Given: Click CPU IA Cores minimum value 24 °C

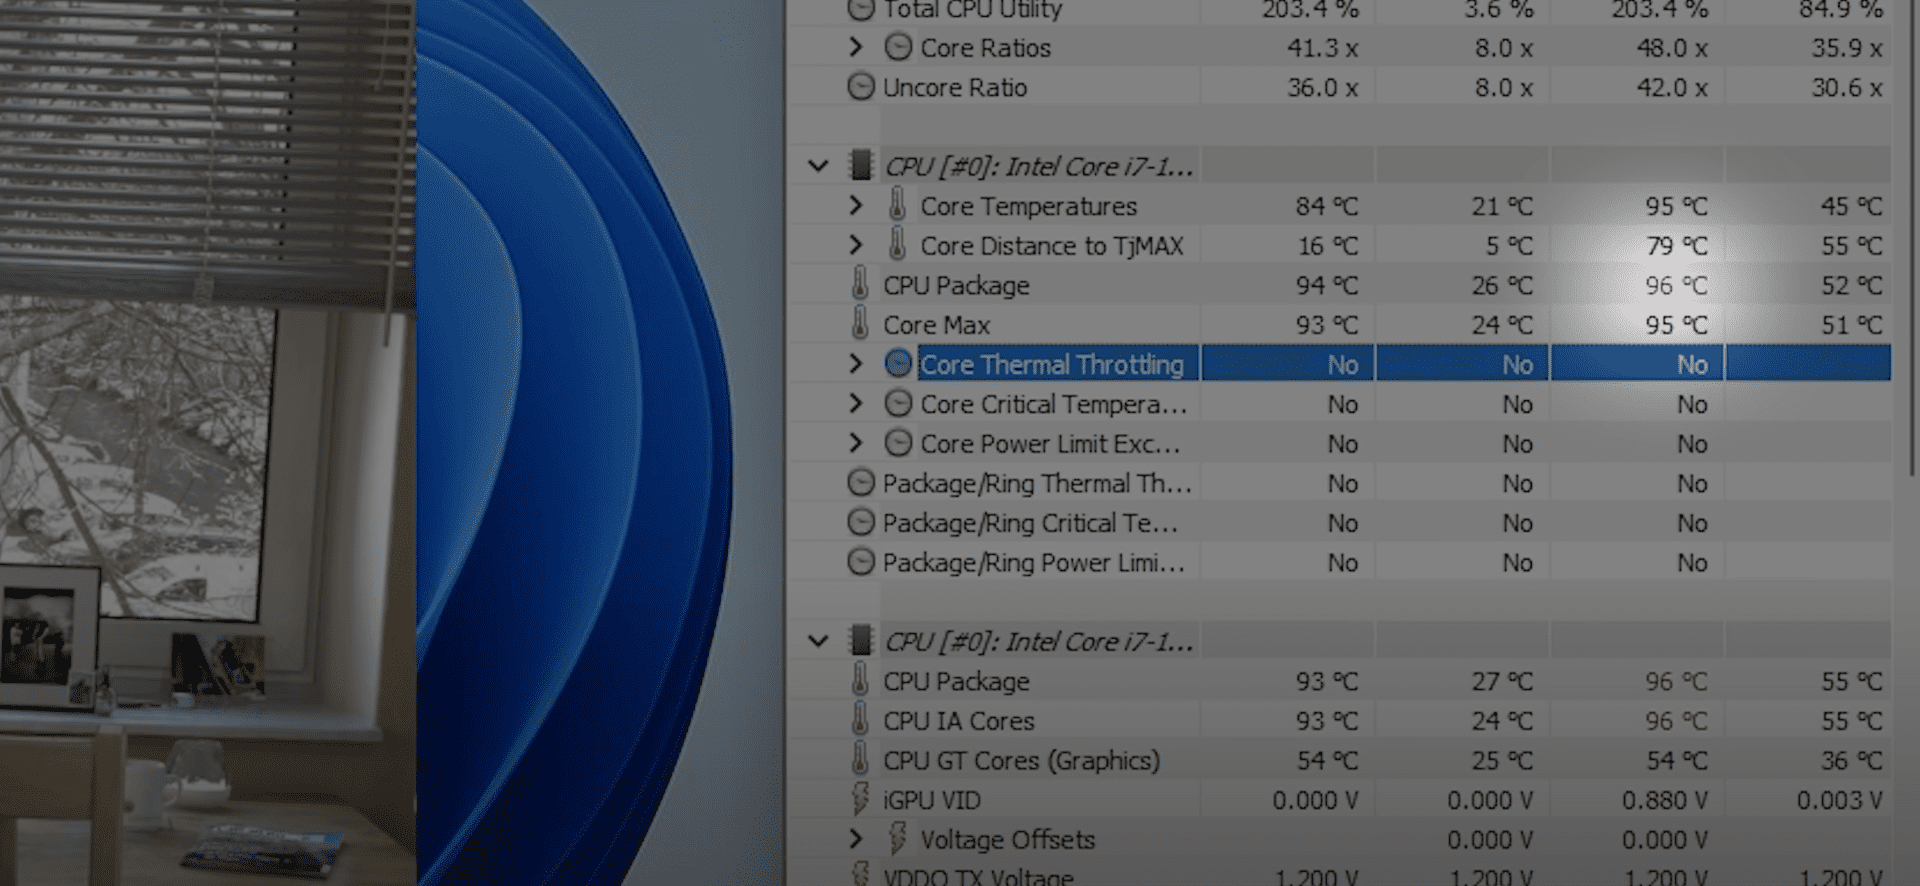Looking at the screenshot, I should 1502,721.
